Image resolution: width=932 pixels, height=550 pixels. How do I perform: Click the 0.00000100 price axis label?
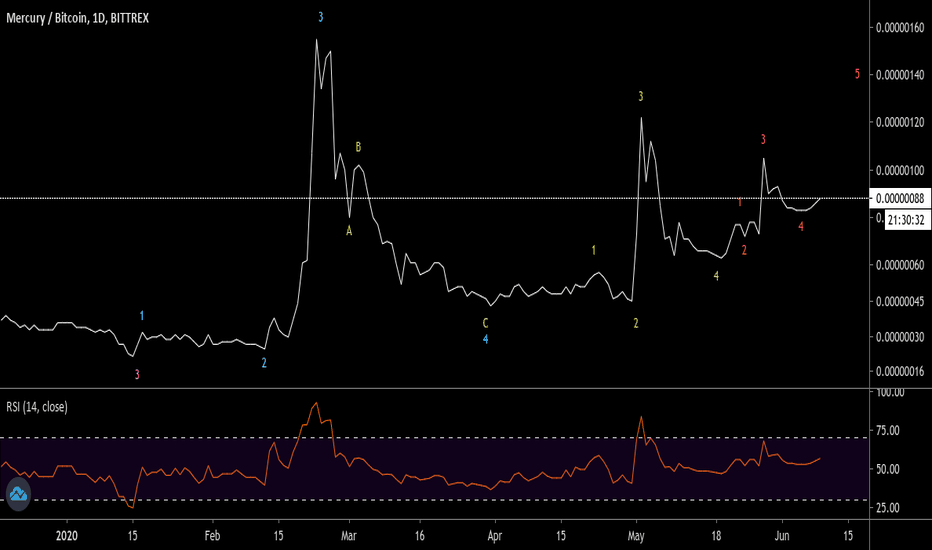tap(900, 171)
